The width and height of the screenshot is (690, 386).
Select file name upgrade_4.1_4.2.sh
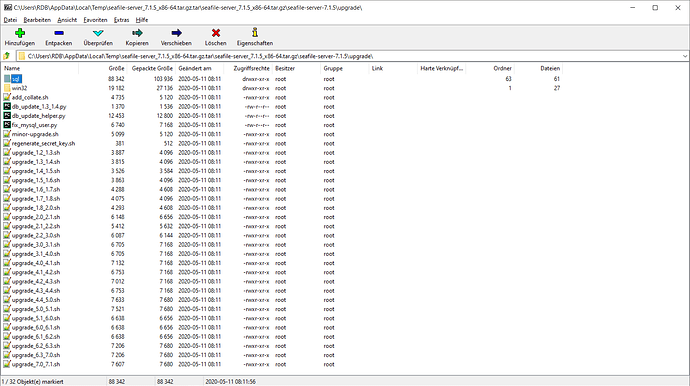[36, 272]
